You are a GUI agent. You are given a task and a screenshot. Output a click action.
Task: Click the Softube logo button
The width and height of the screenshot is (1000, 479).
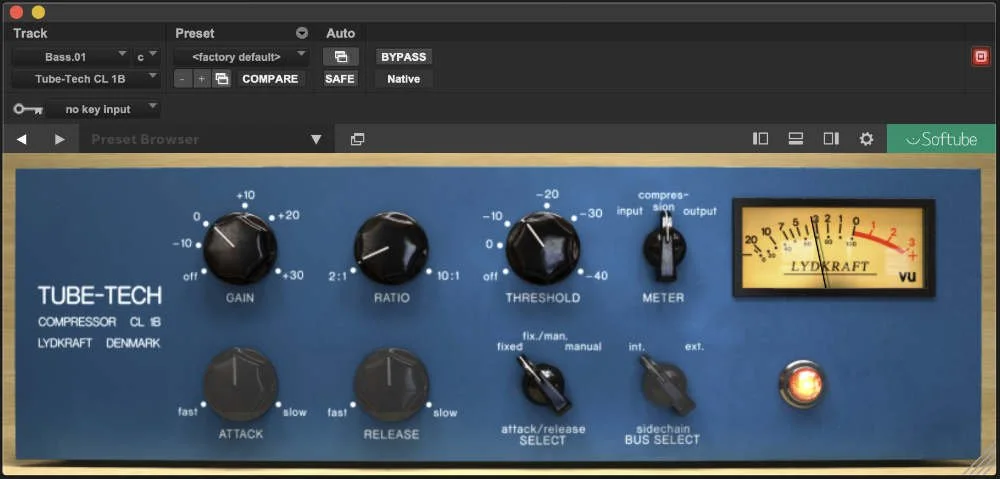(941, 138)
